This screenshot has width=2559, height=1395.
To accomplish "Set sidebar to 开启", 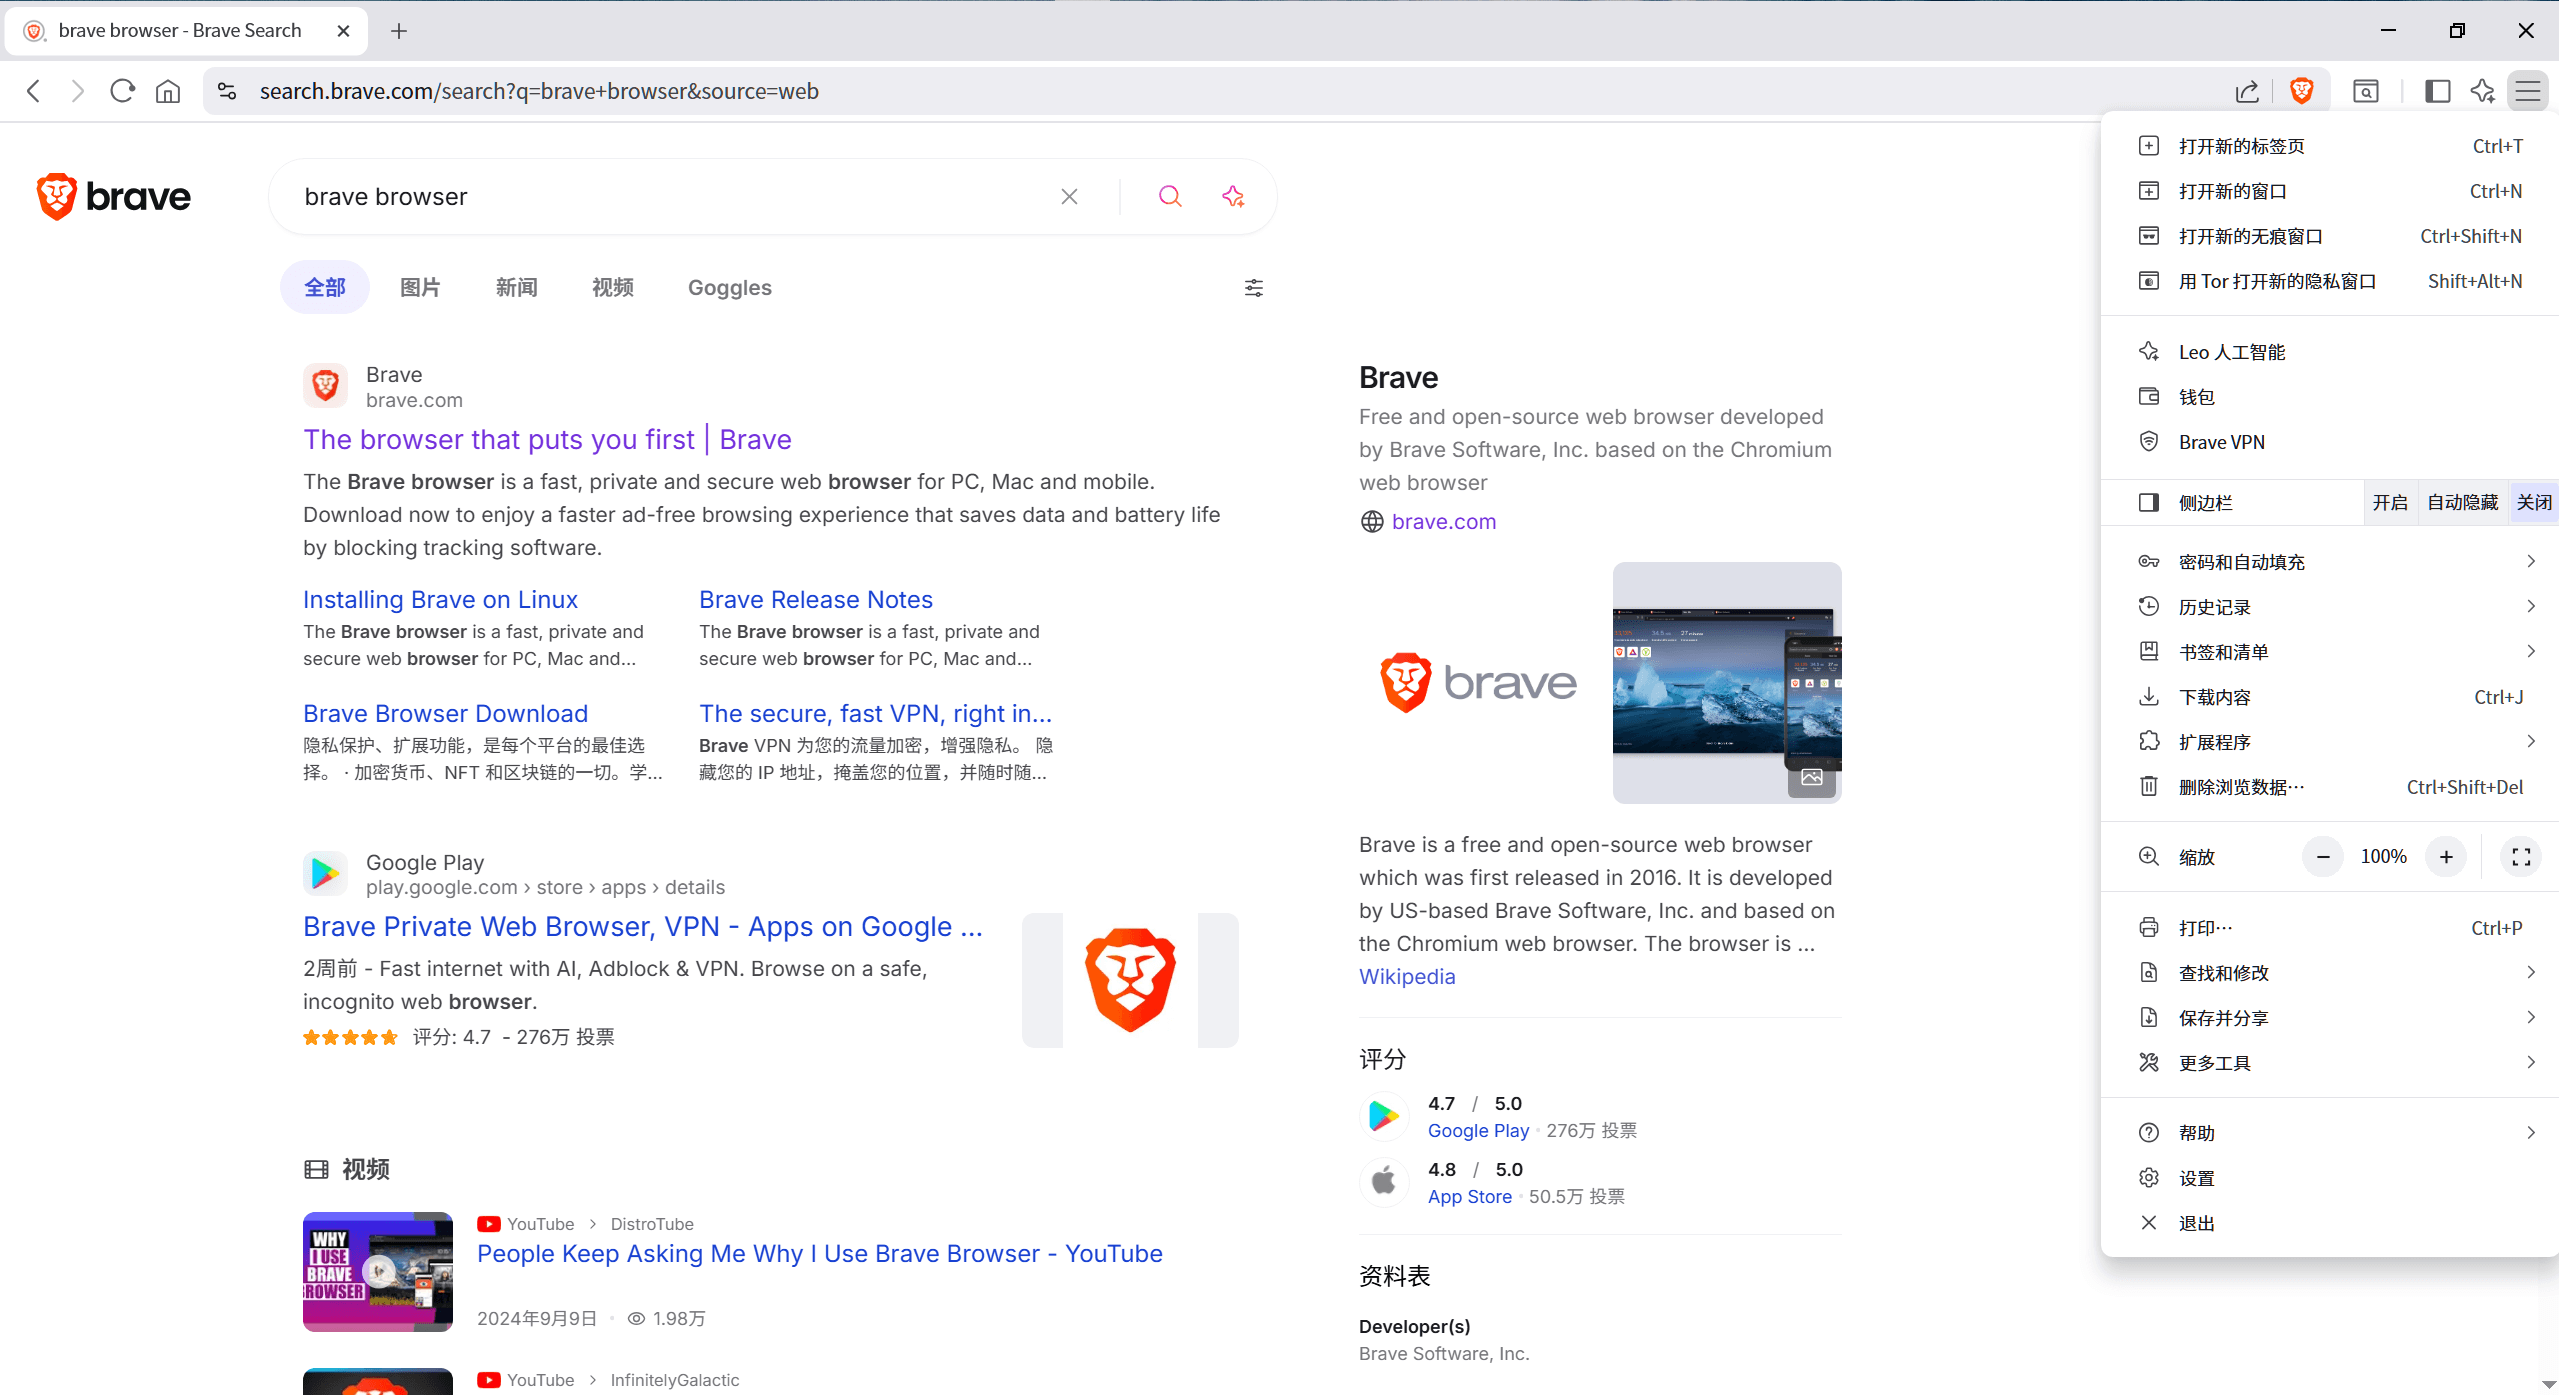I will (x=2389, y=502).
